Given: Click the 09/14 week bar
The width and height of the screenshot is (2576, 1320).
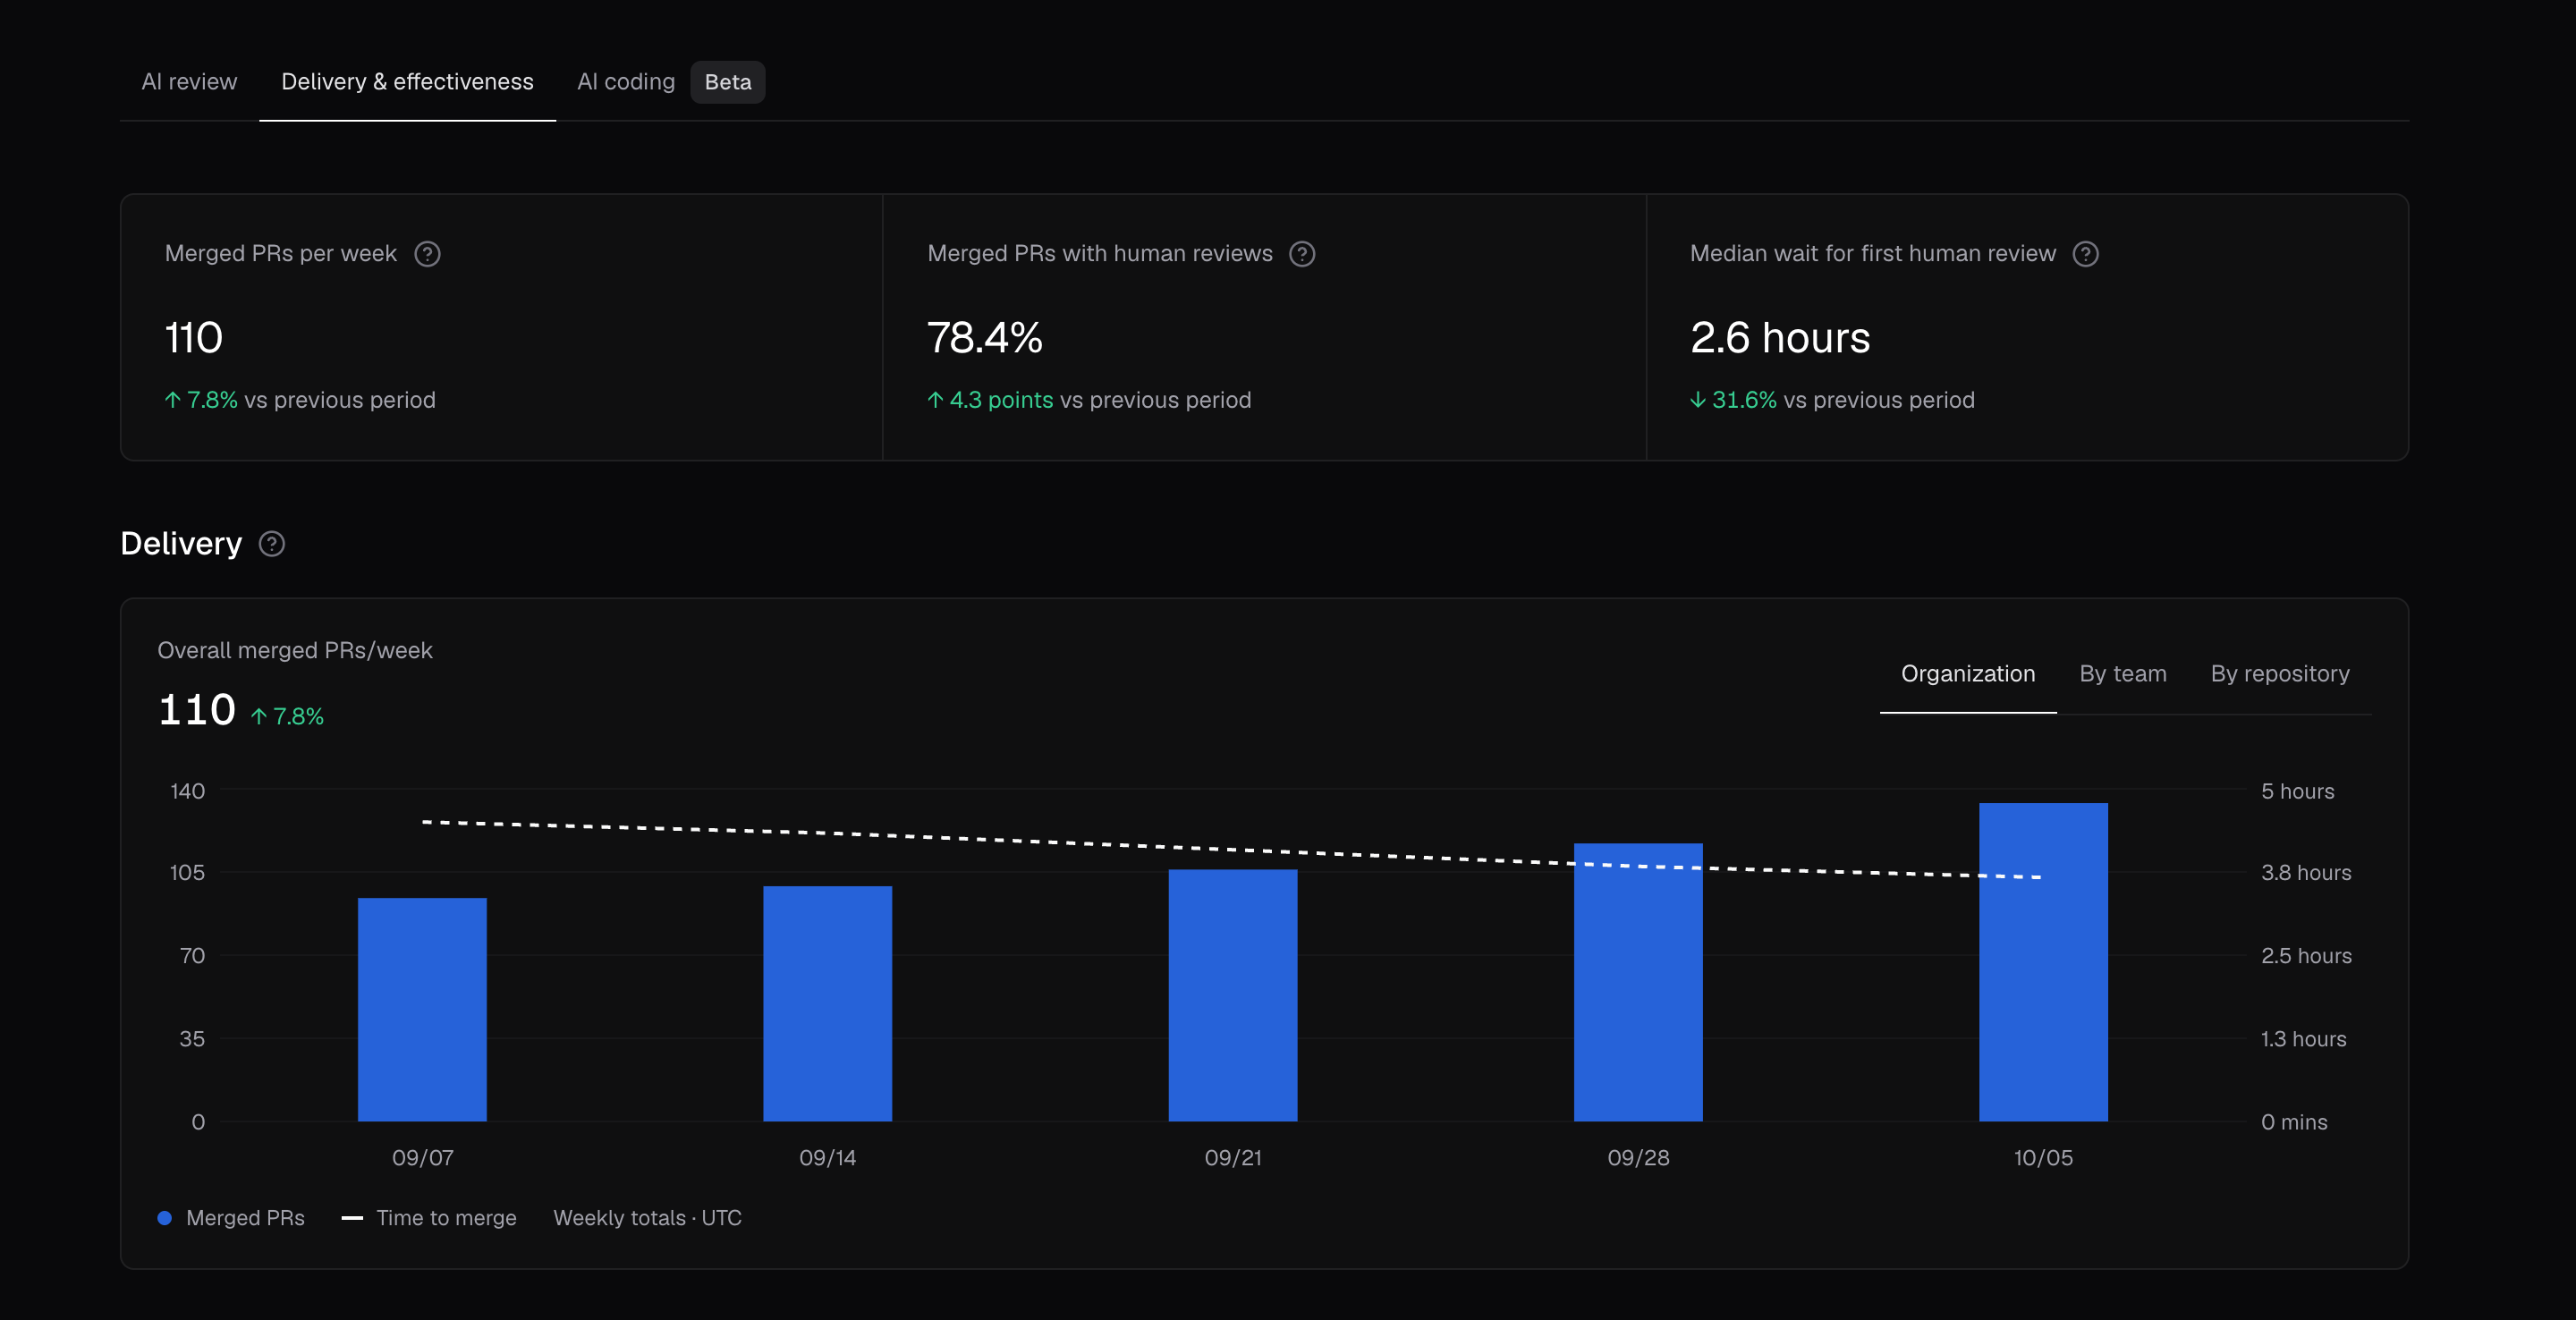Looking at the screenshot, I should point(827,1004).
